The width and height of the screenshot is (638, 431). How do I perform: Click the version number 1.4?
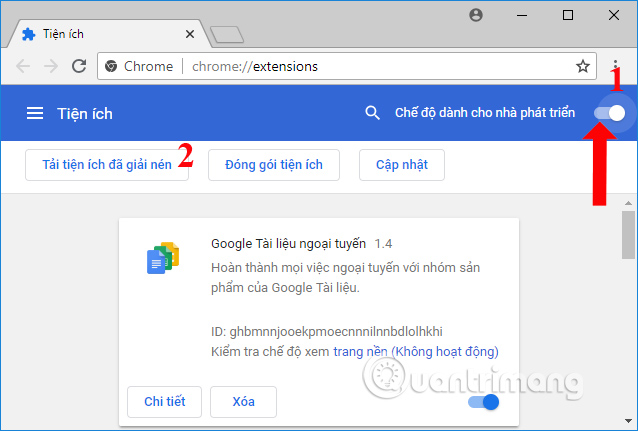pos(383,244)
